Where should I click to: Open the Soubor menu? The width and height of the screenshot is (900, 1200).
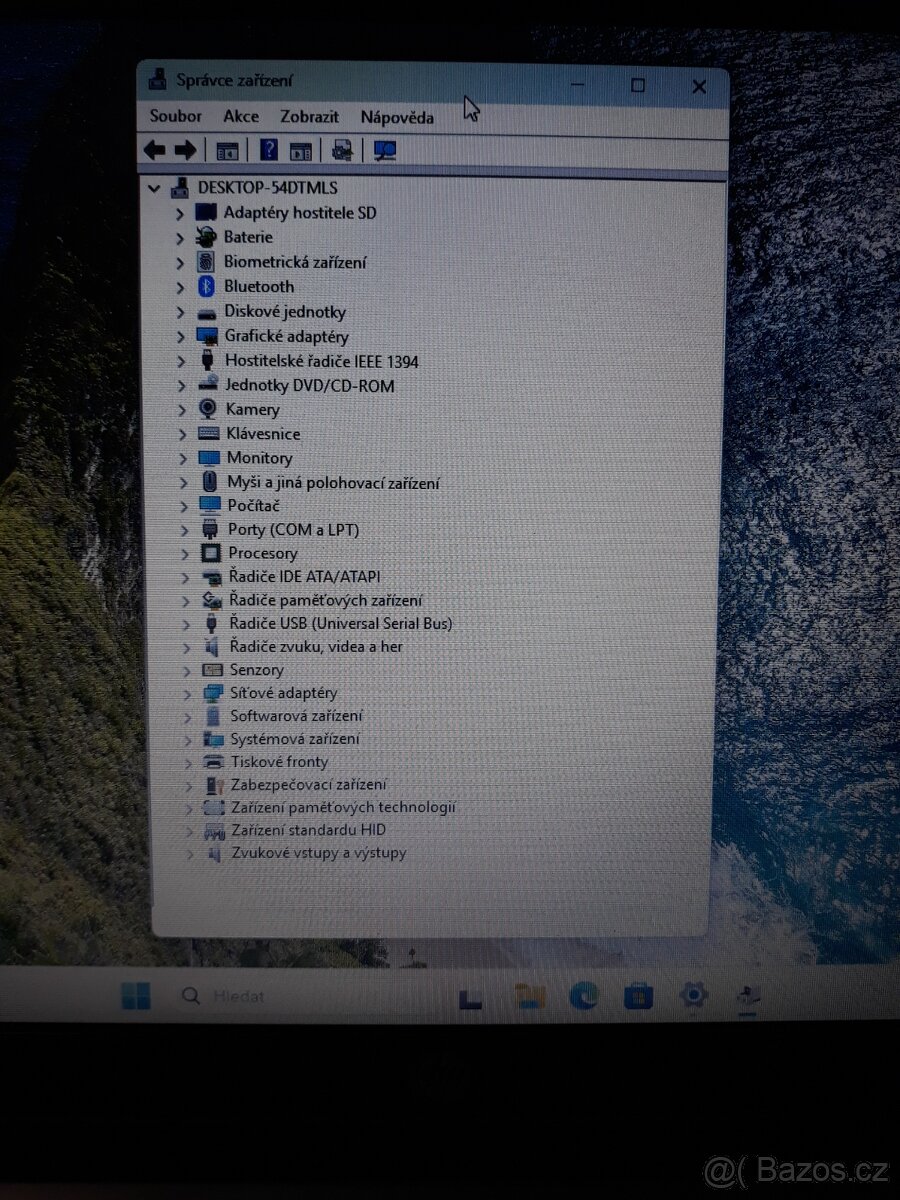[x=175, y=117]
